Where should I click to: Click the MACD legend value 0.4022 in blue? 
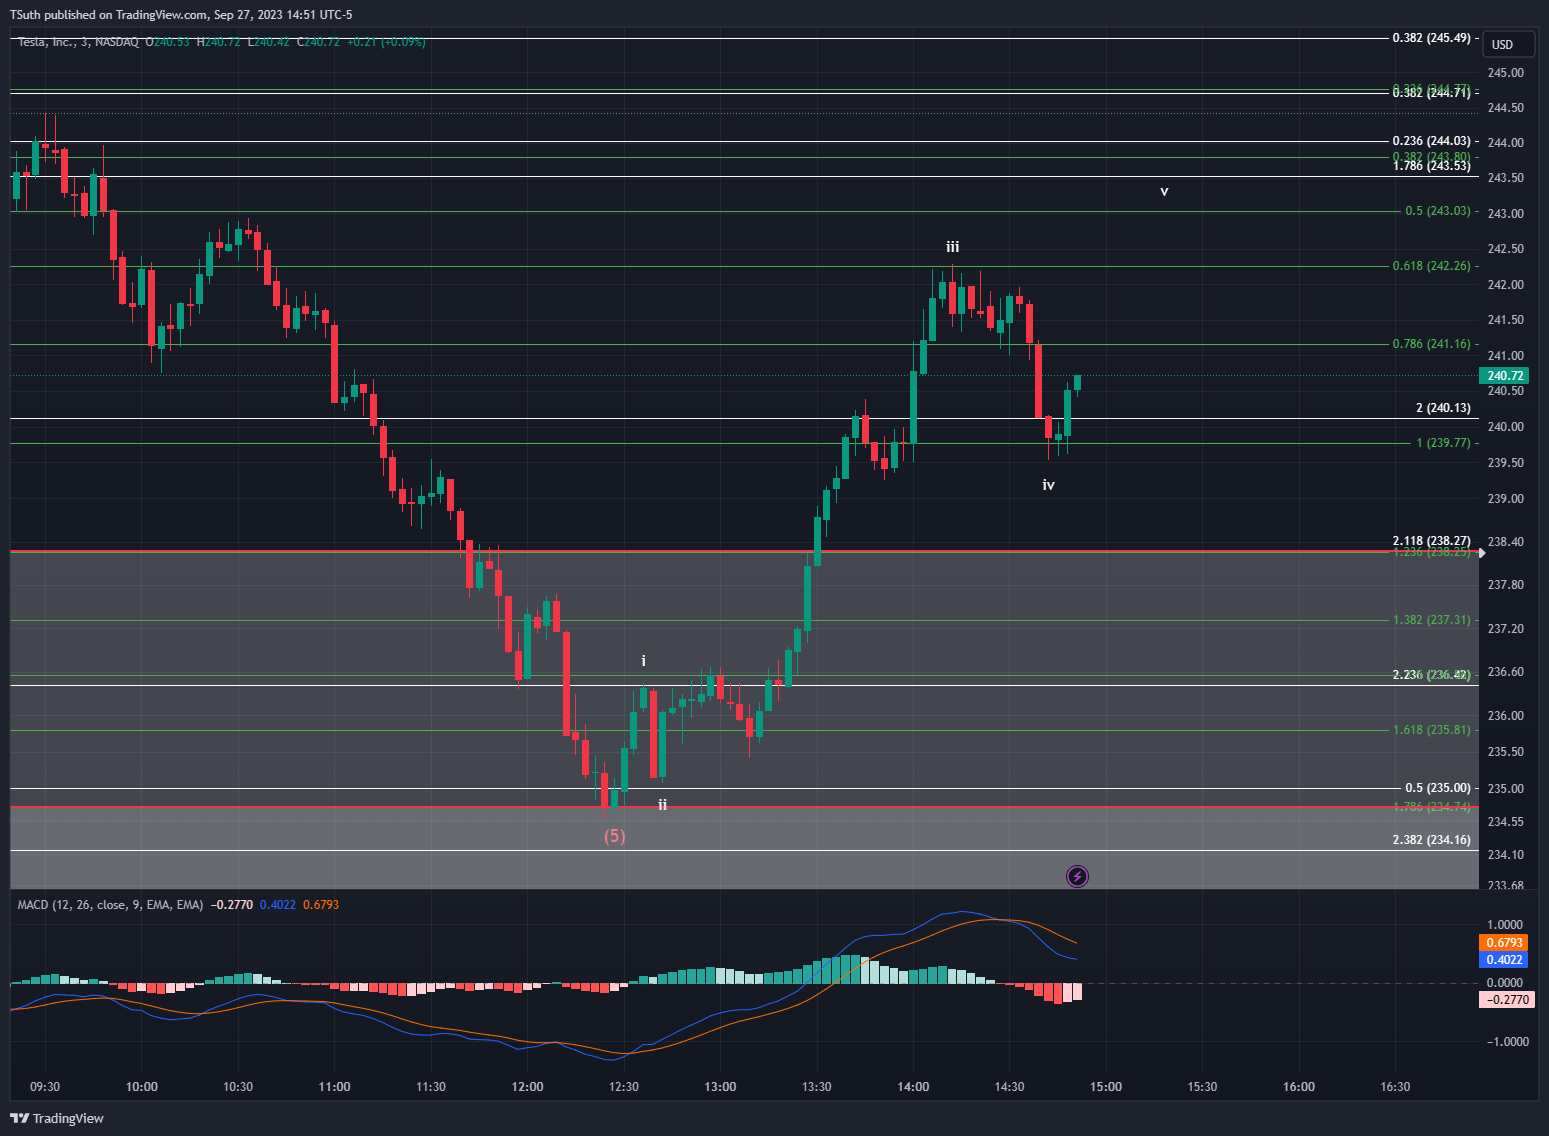278,905
